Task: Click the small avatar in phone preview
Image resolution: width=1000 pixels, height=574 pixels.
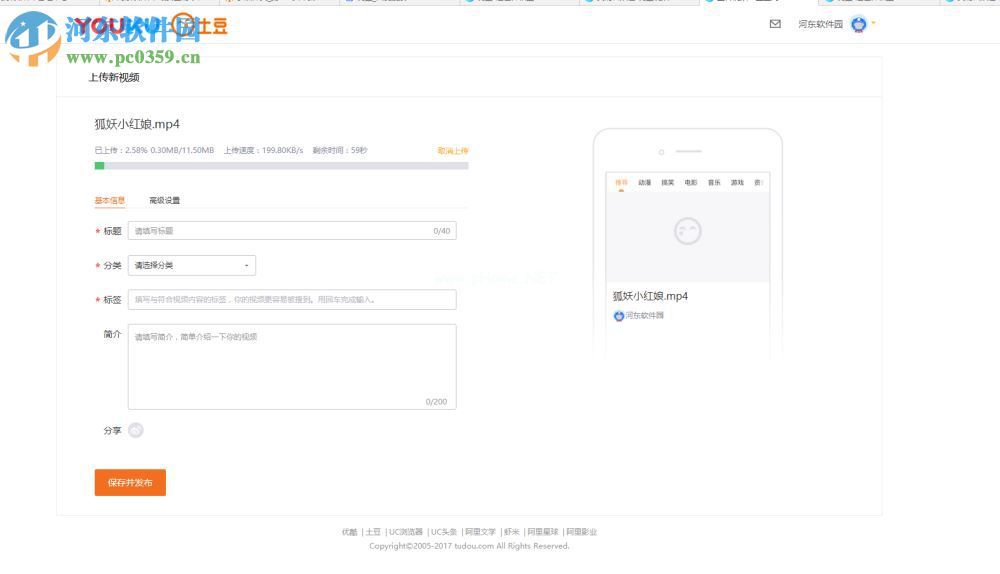Action: [x=619, y=316]
